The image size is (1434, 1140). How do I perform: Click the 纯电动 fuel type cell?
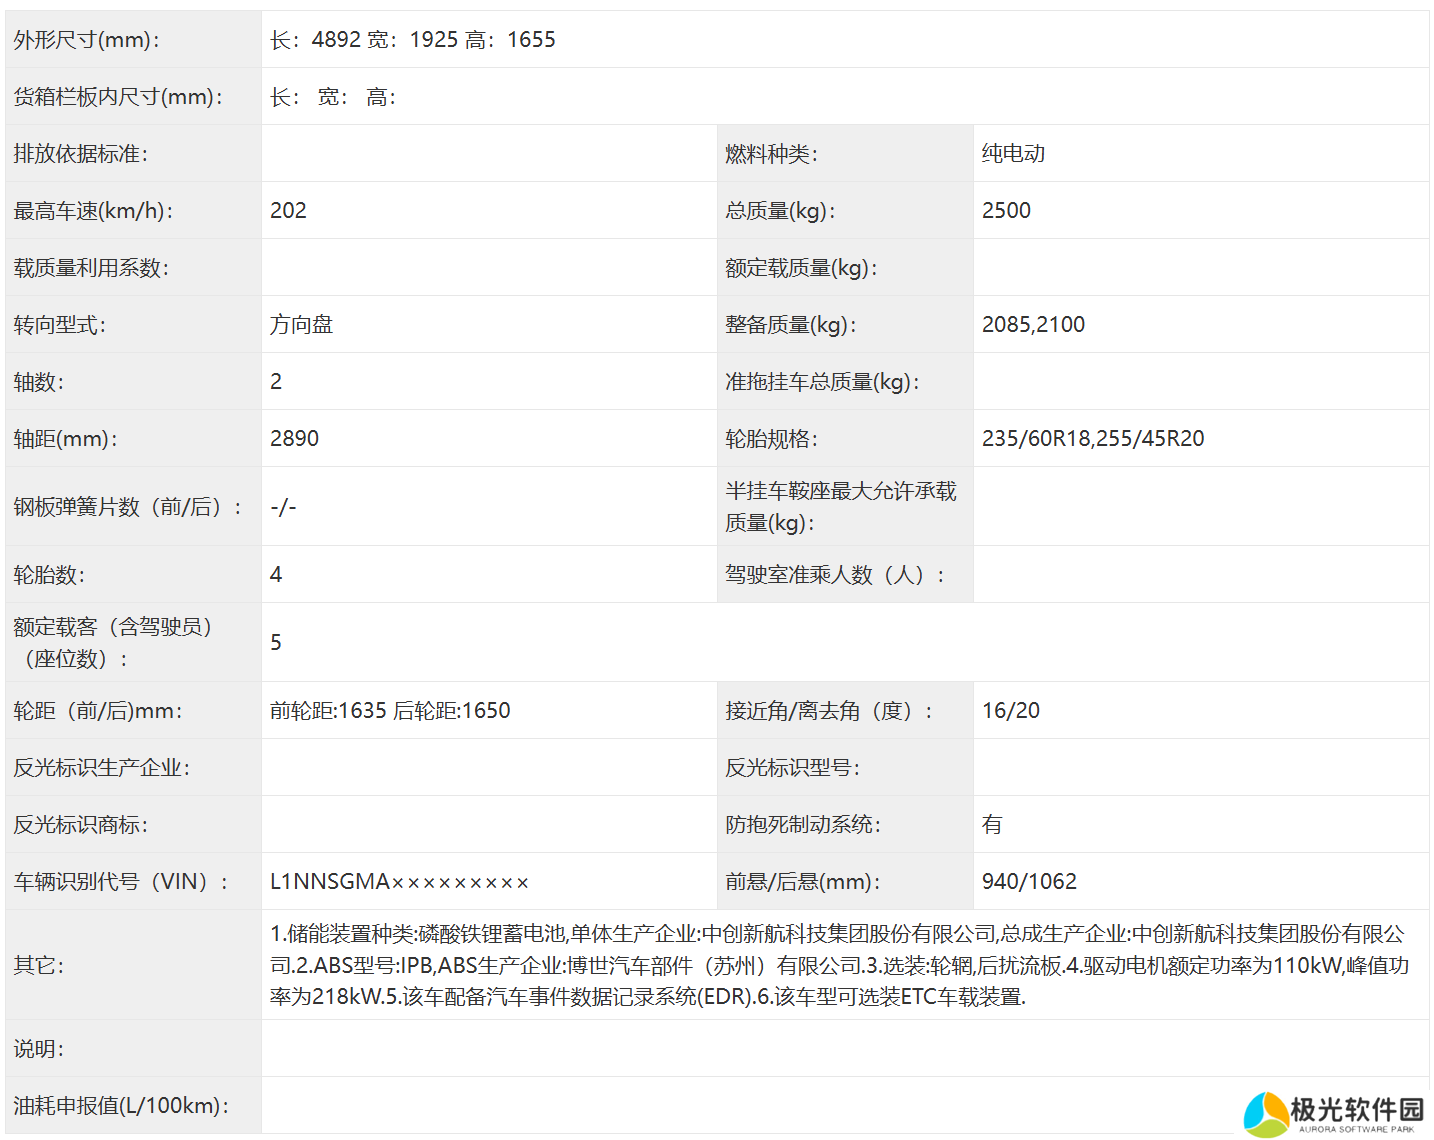(1013, 154)
